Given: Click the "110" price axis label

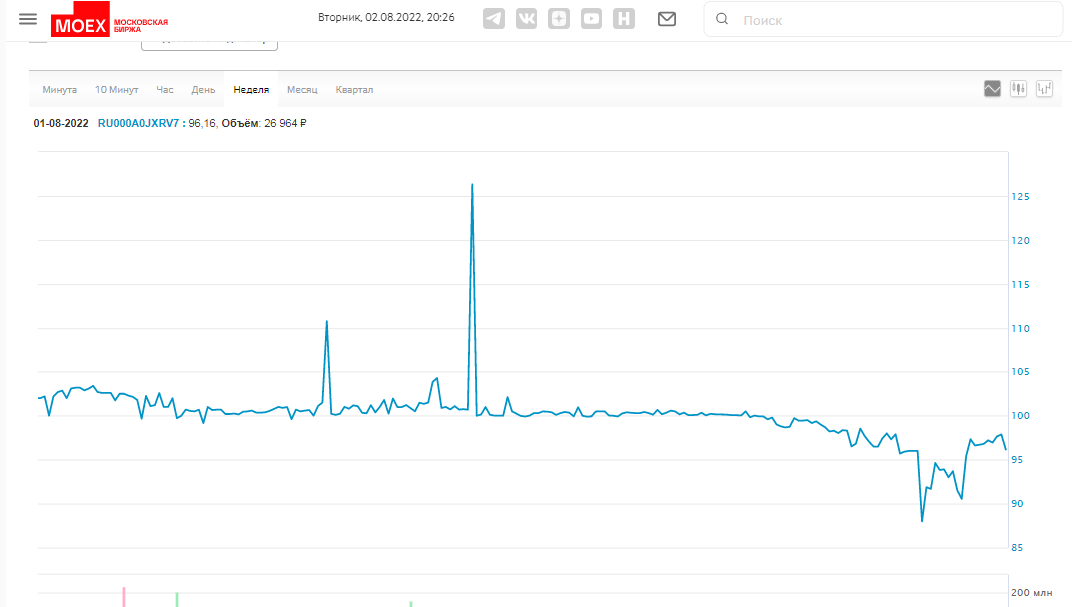Looking at the screenshot, I should [x=1020, y=328].
